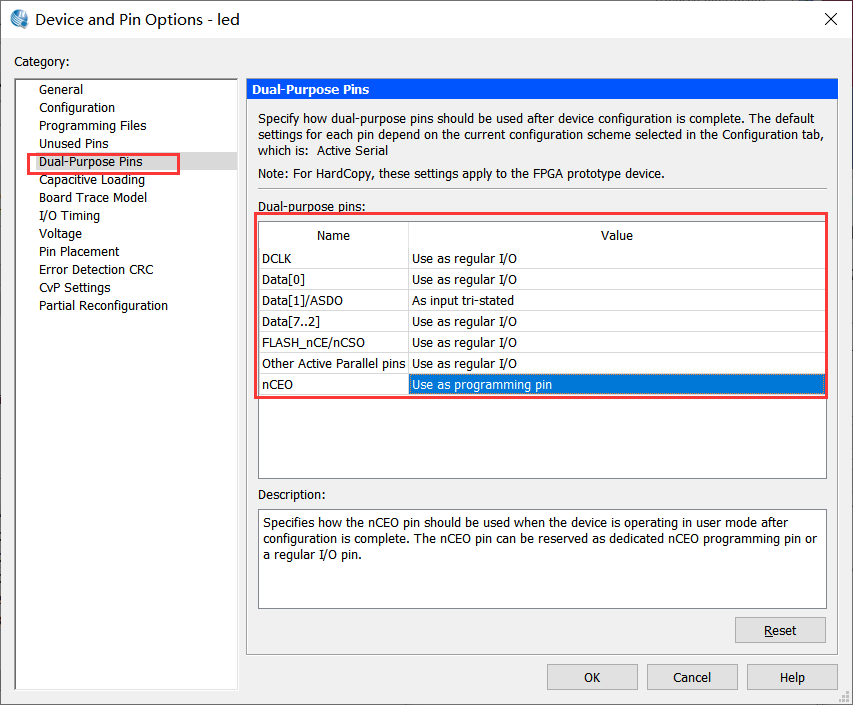Choose the Voltage category
The height and width of the screenshot is (705, 853).
(x=60, y=234)
